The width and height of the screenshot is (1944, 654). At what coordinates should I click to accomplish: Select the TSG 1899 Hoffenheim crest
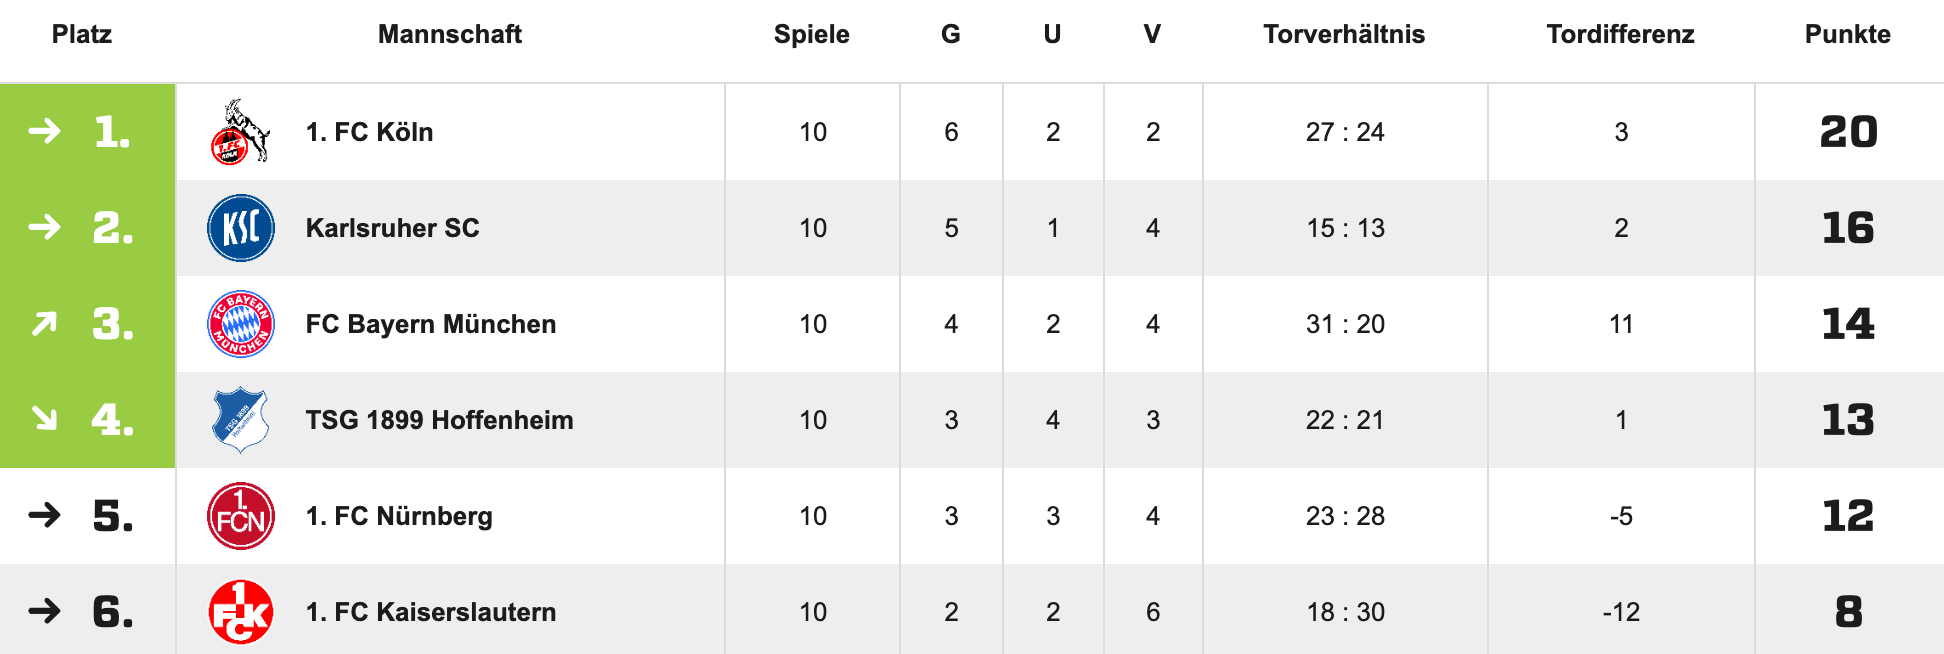240,420
